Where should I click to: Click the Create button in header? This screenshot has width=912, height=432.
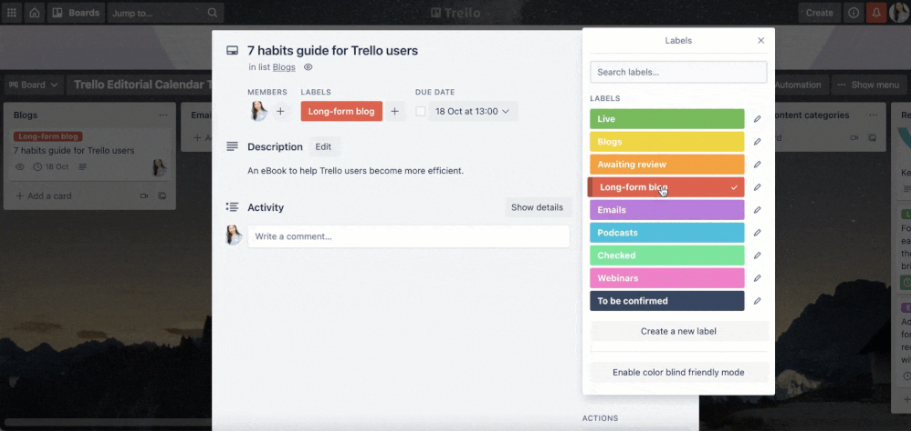pos(819,13)
